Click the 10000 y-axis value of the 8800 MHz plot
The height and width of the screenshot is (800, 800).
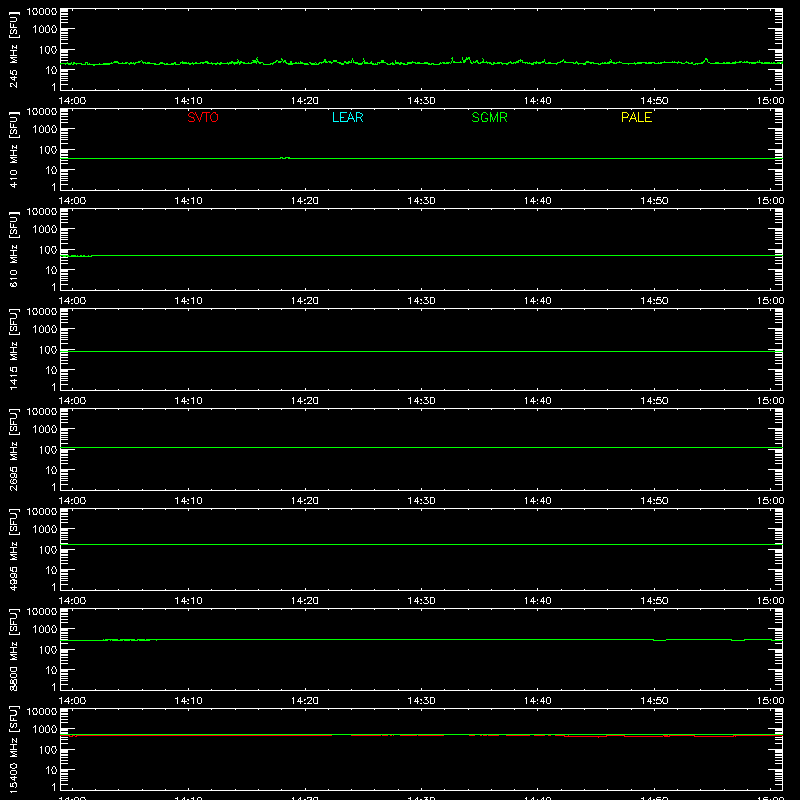(x=42, y=611)
